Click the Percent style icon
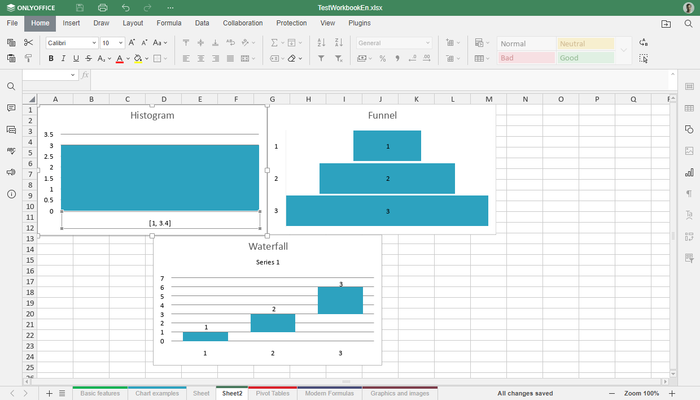The height and width of the screenshot is (400, 700). pyautogui.click(x=383, y=59)
